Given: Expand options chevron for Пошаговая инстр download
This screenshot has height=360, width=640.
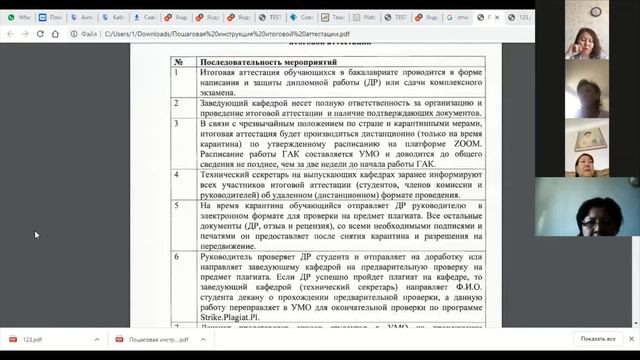Looking at the screenshot, I should coord(203,340).
